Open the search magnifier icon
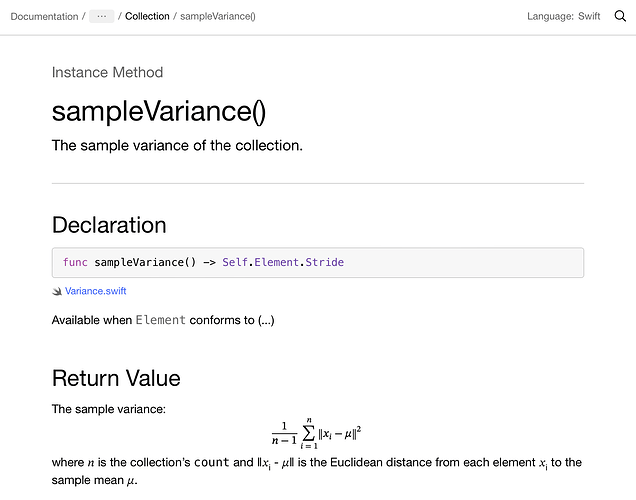This screenshot has height=500, width=636. 620,16
